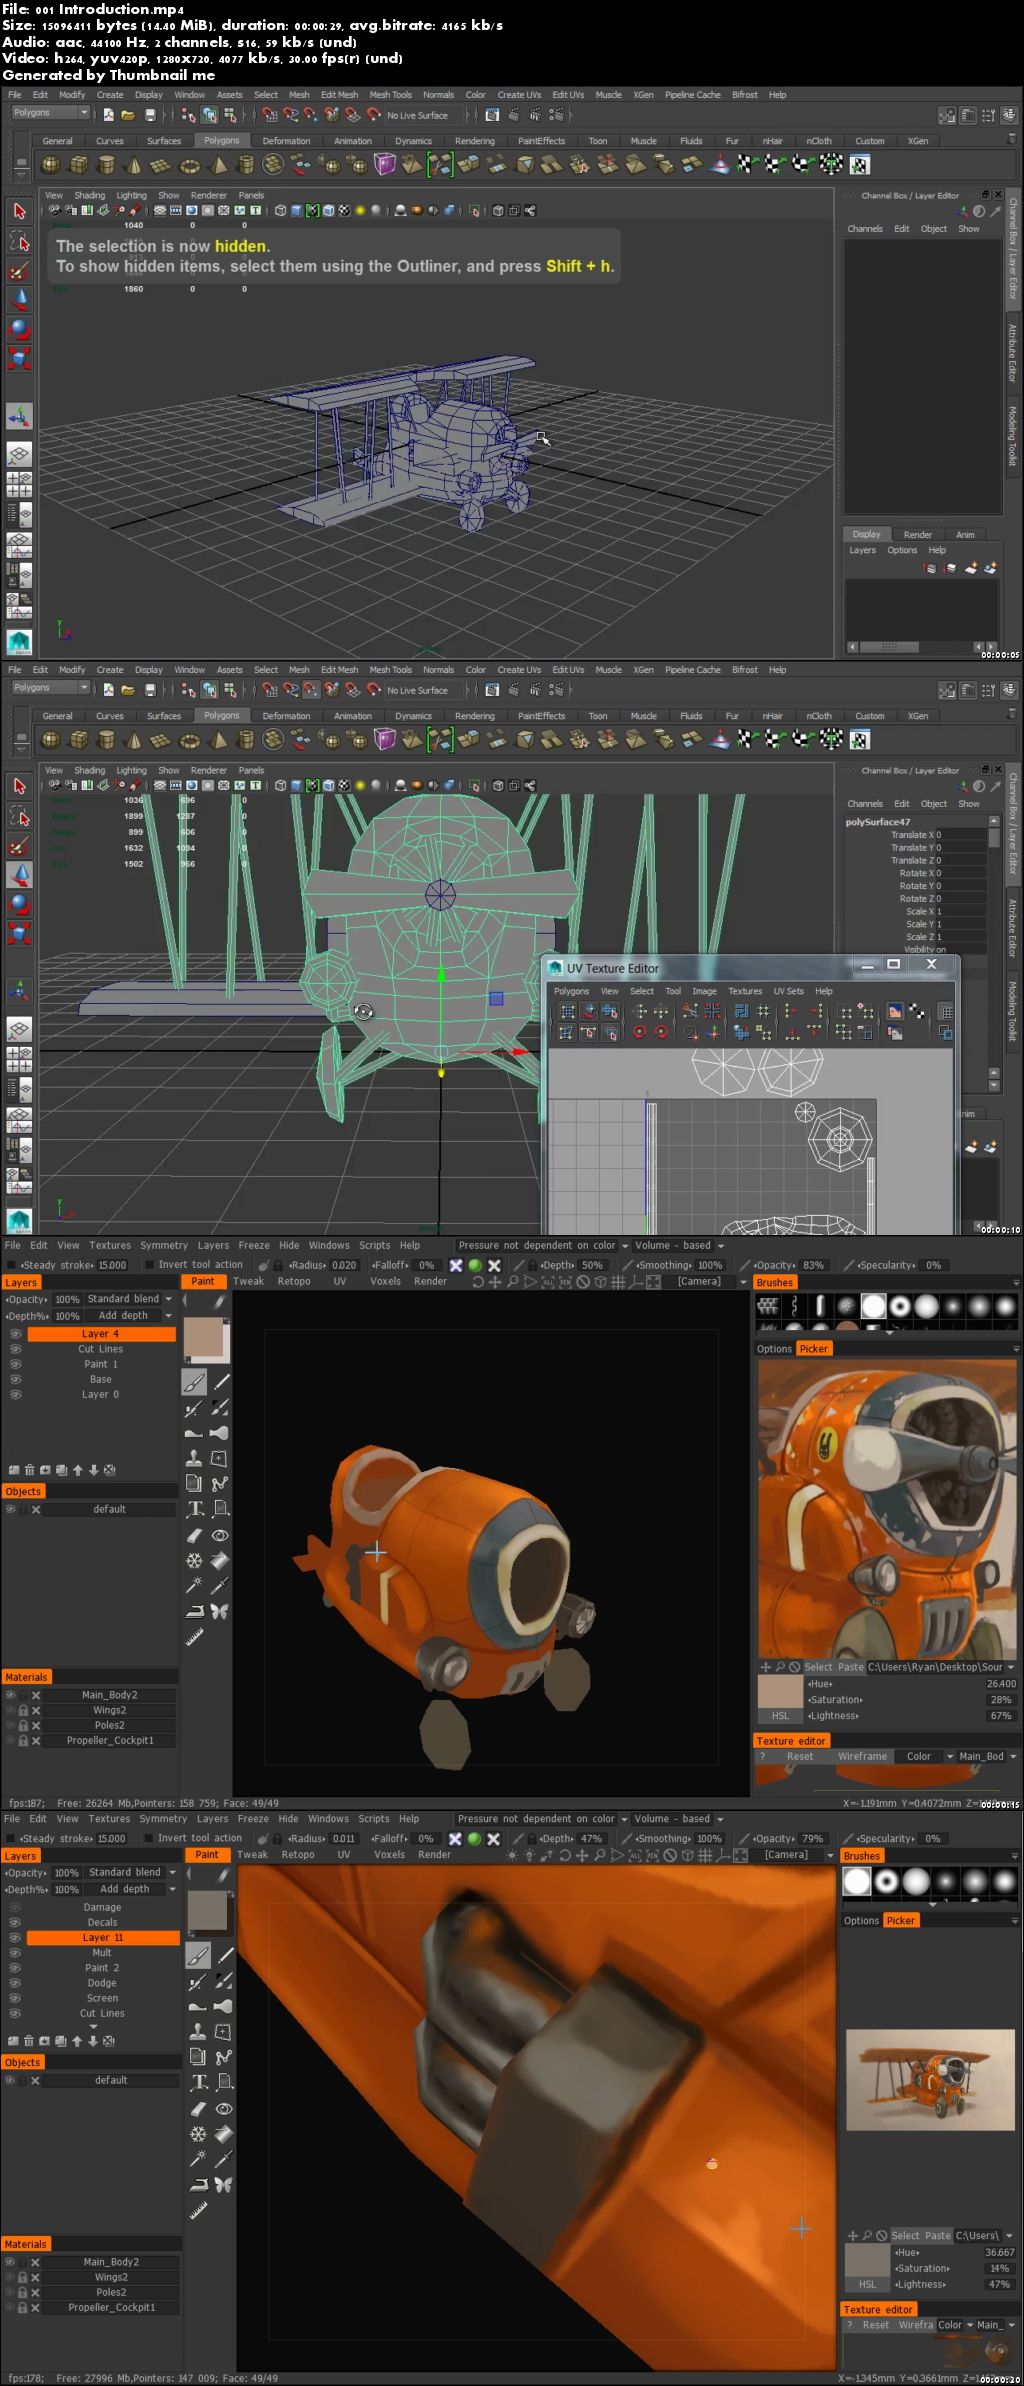Click the Paste button in the Layer 4 frame's Picker
The height and width of the screenshot is (2386, 1024).
pyautogui.click(x=851, y=1667)
